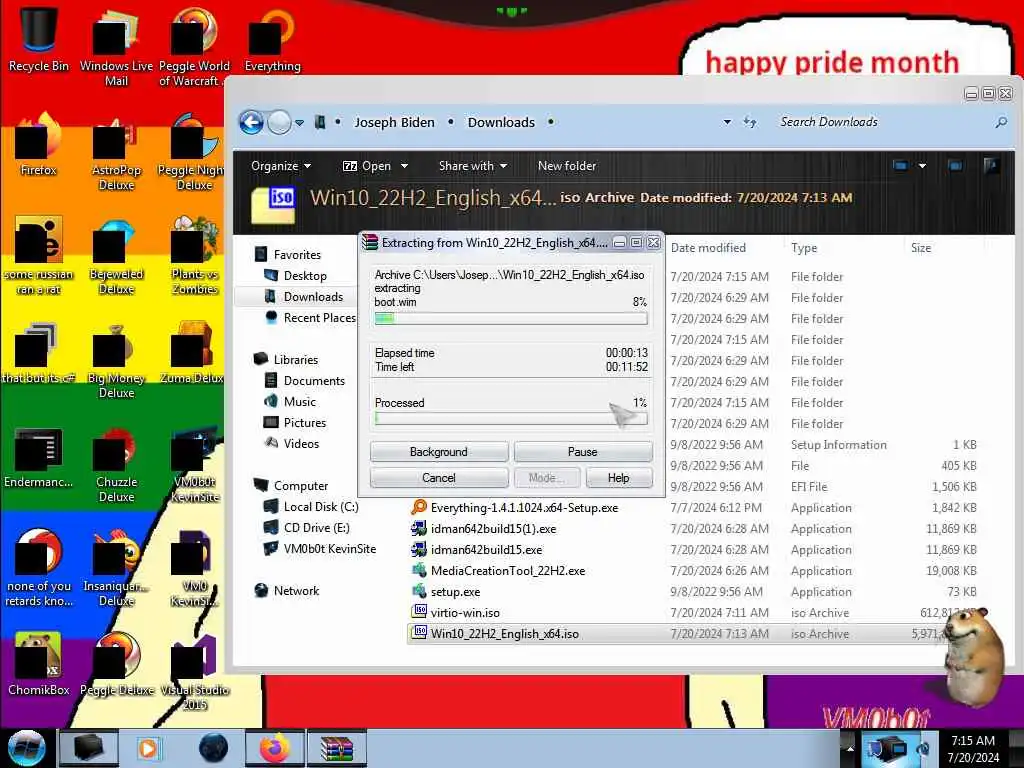
Task: Click the search magnifier in Downloads
Action: pos(1001,122)
